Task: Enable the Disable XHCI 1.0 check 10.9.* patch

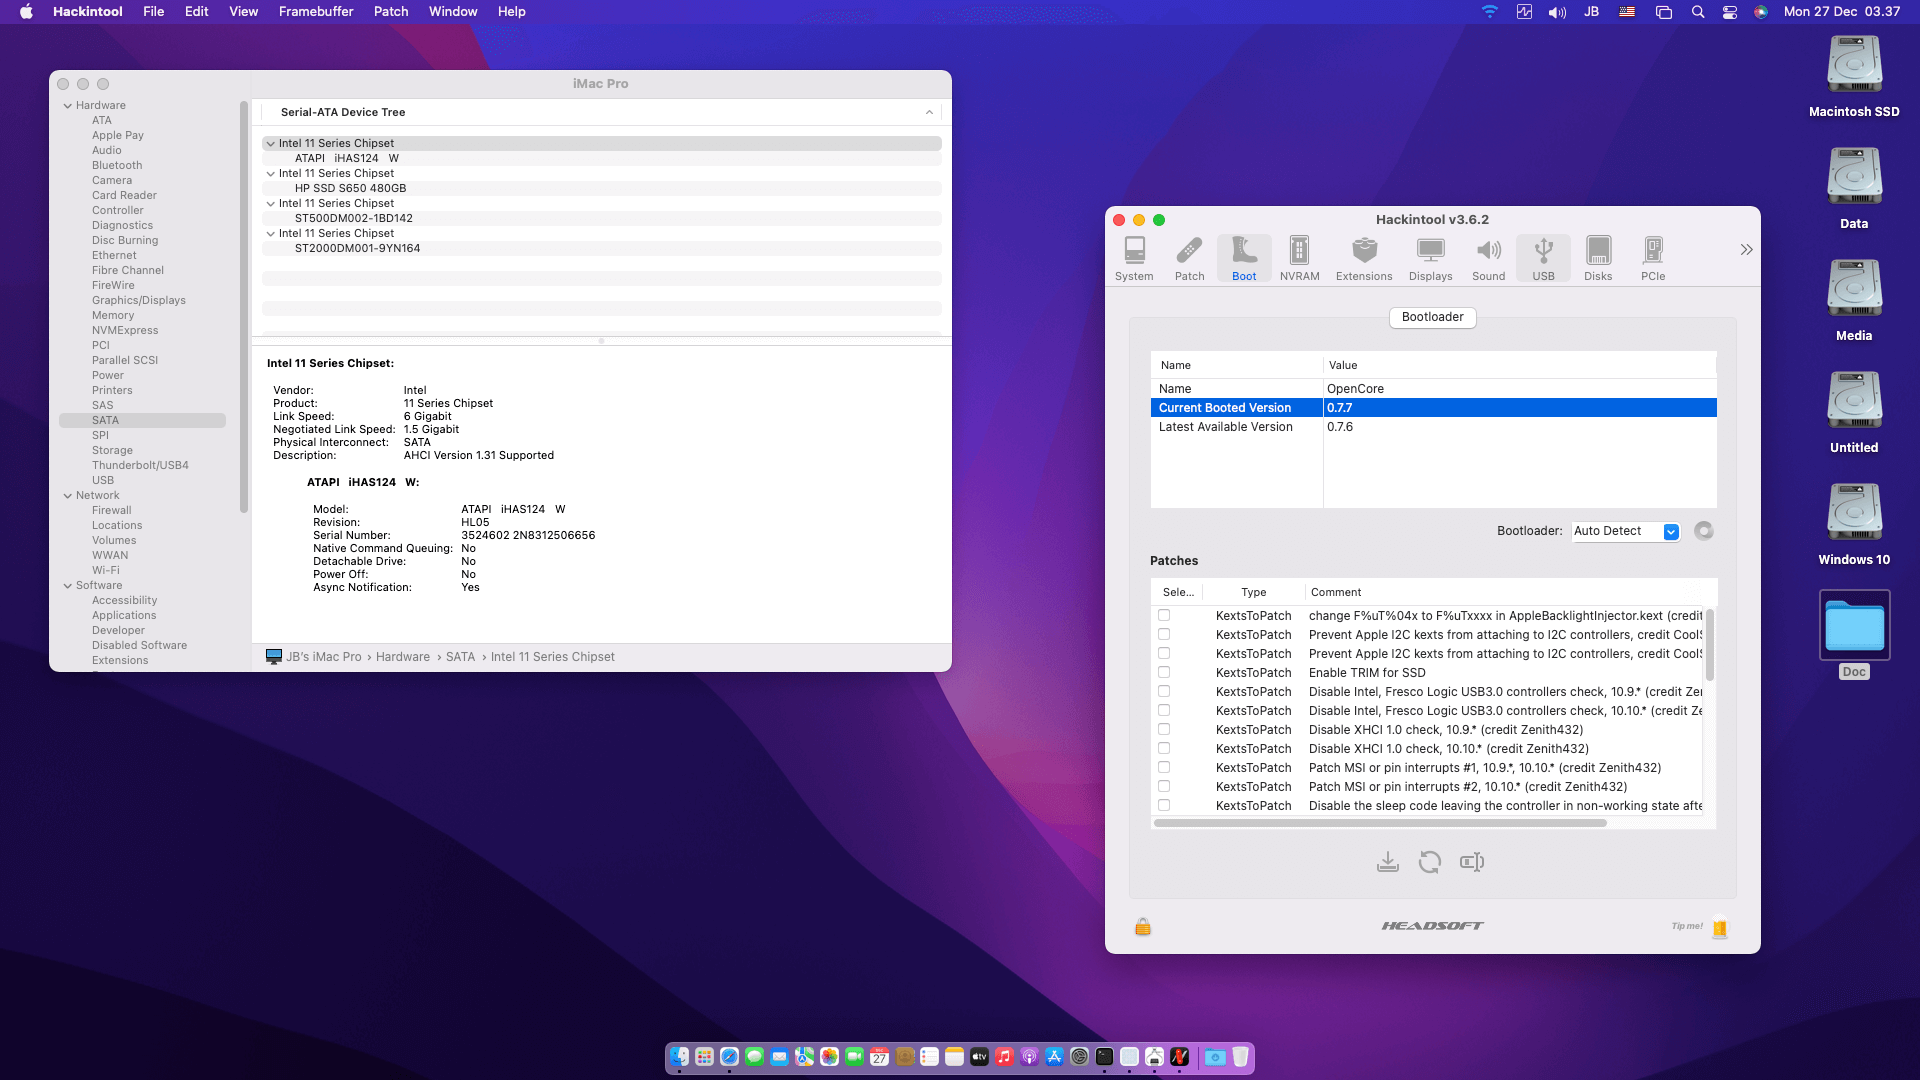Action: pos(1164,730)
